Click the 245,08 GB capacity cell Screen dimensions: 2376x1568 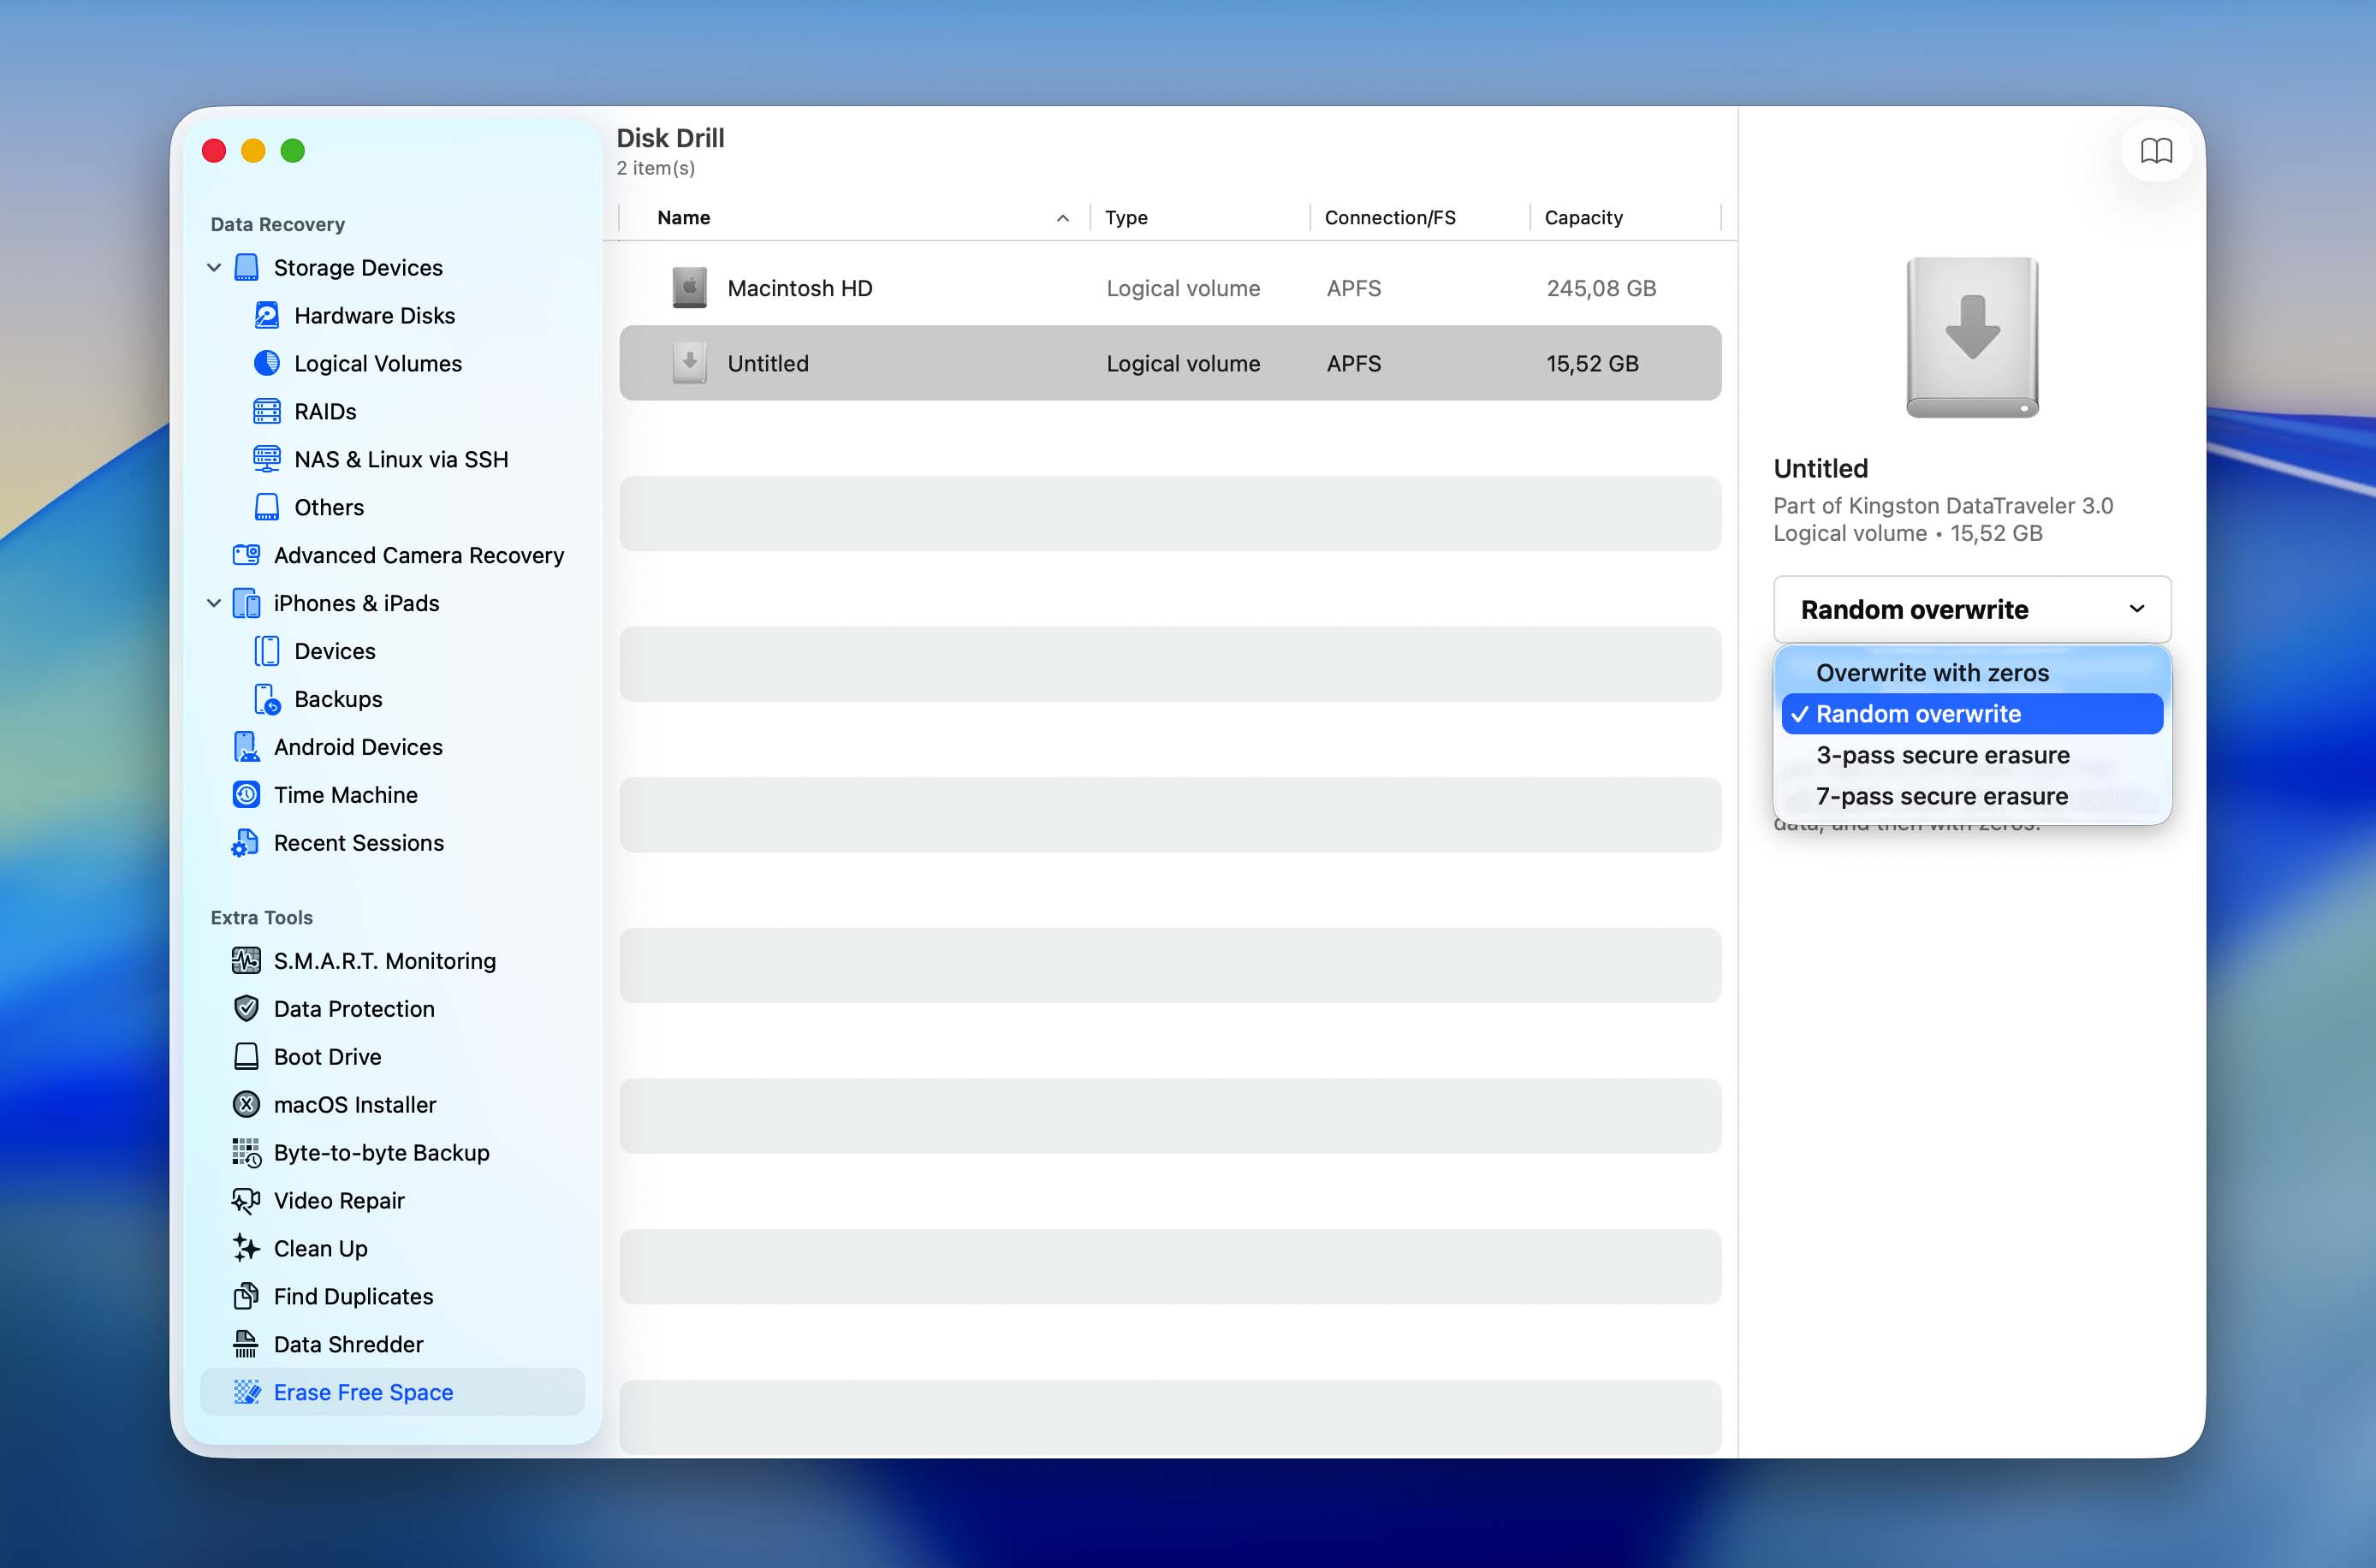tap(1601, 288)
